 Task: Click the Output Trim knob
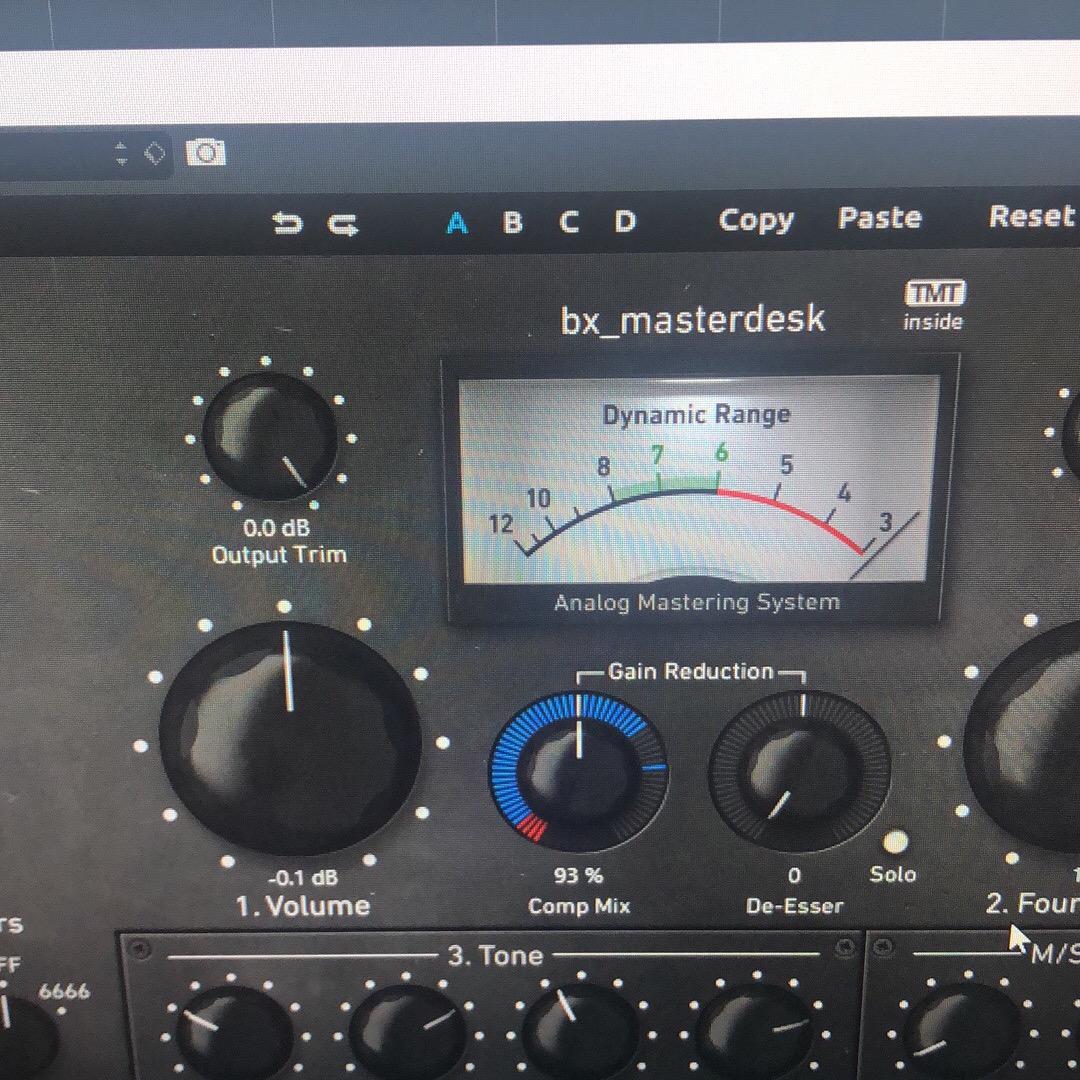[269, 437]
